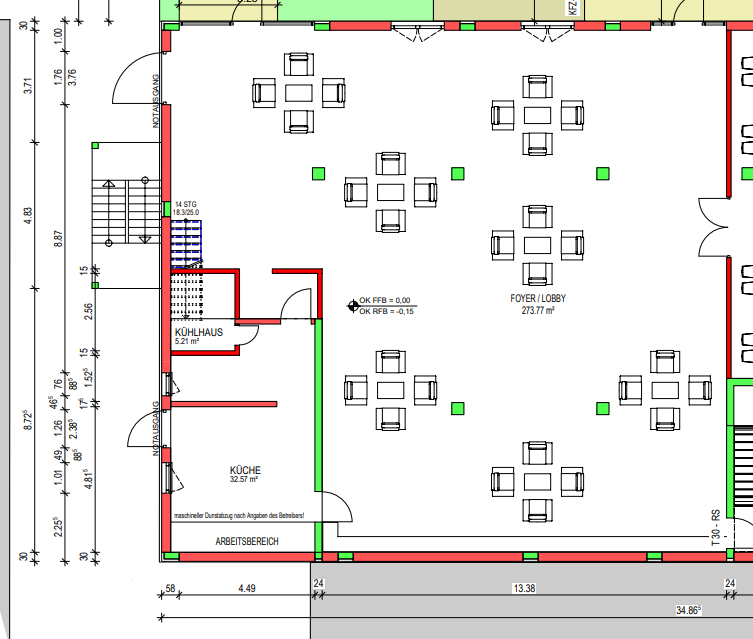This screenshot has height=639, width=753.
Task: Select the 8.87 vertical dimension
Action: 58,239
